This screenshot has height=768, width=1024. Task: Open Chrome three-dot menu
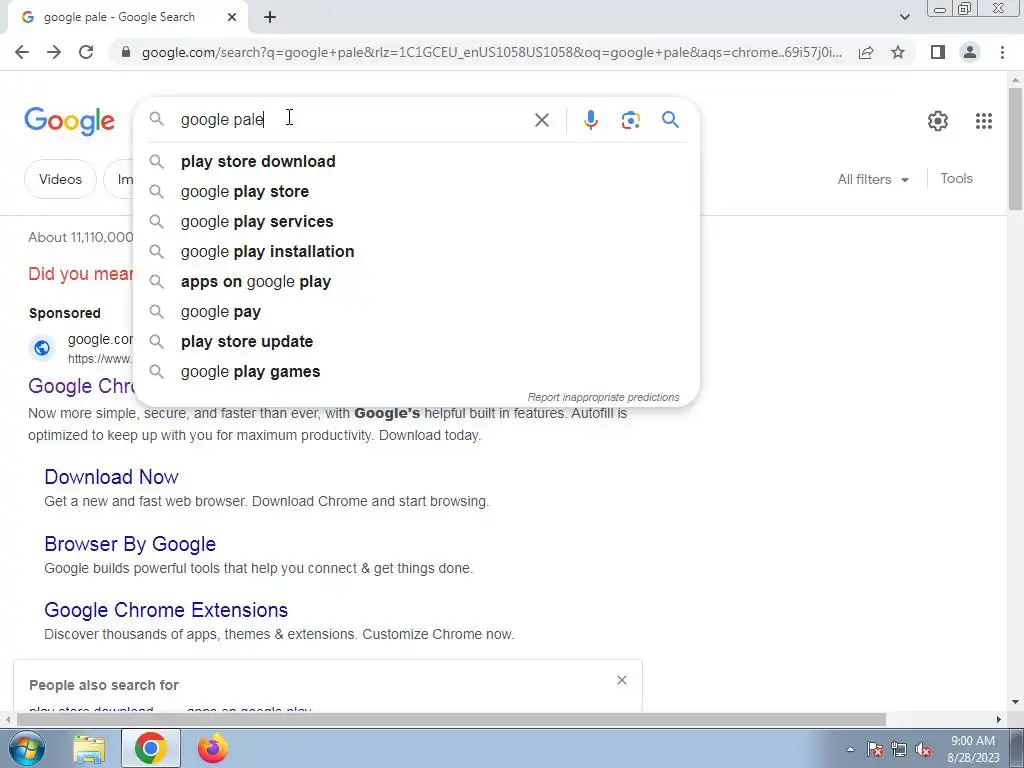[1002, 52]
